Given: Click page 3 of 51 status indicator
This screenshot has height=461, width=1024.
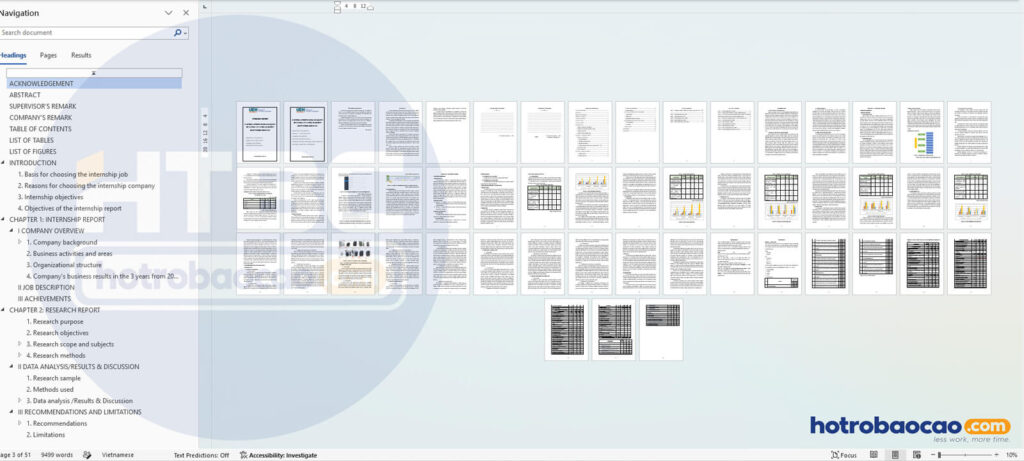Looking at the screenshot, I should [15, 455].
